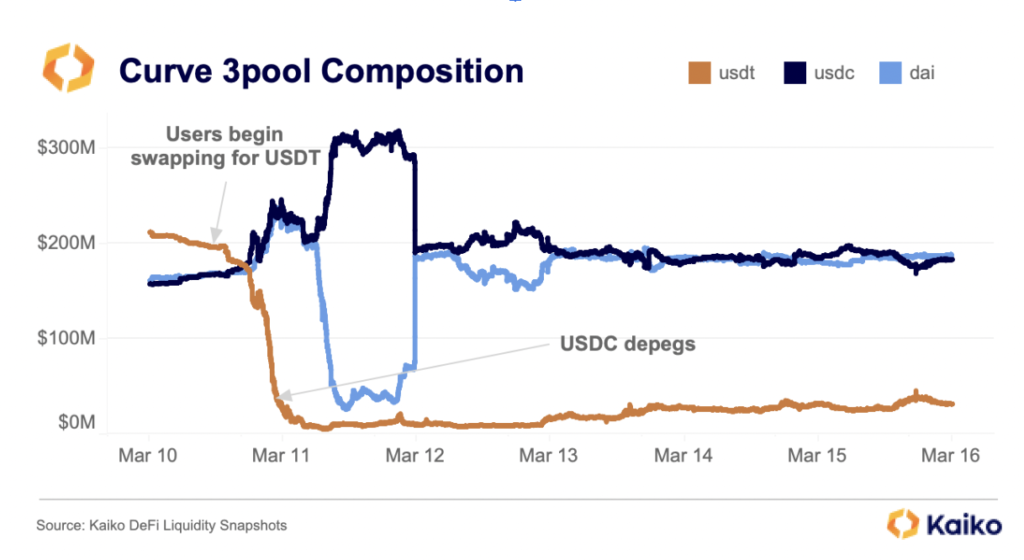Click the $0M y-axis label
Viewport: 1024px width, 560px height.
pyautogui.click(x=73, y=425)
